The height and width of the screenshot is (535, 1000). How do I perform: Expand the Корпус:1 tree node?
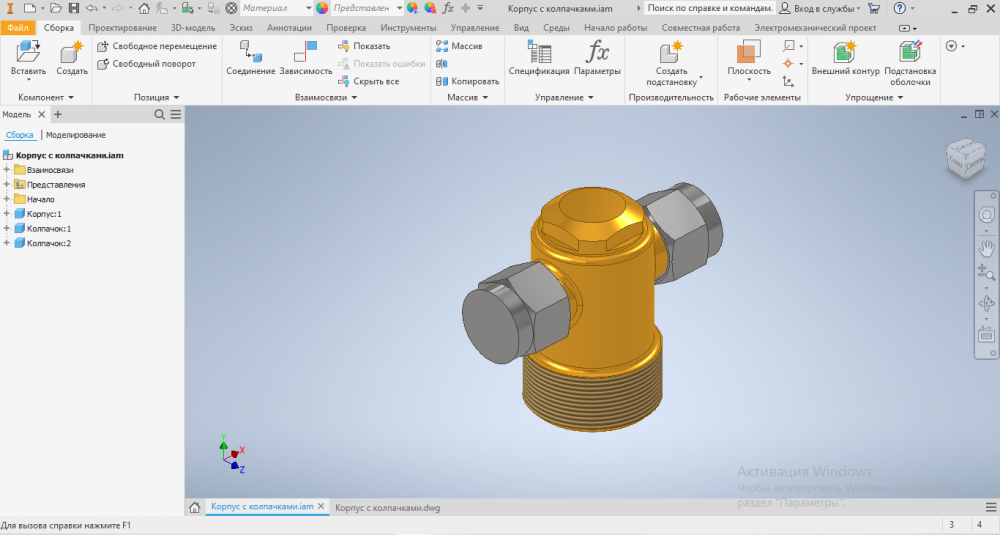pyautogui.click(x=7, y=214)
